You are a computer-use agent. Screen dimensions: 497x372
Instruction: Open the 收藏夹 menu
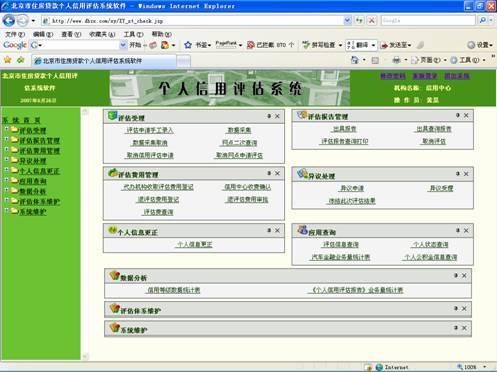[x=102, y=34]
